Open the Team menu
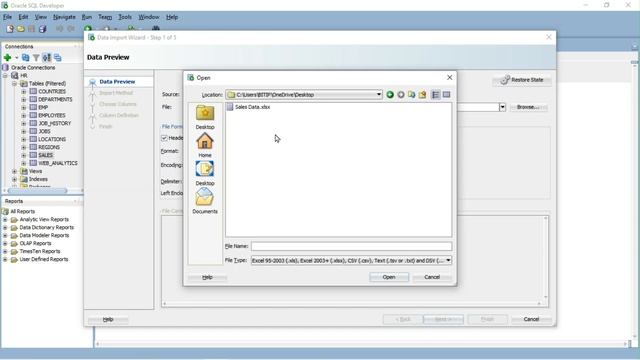The image size is (640, 360). click(105, 17)
